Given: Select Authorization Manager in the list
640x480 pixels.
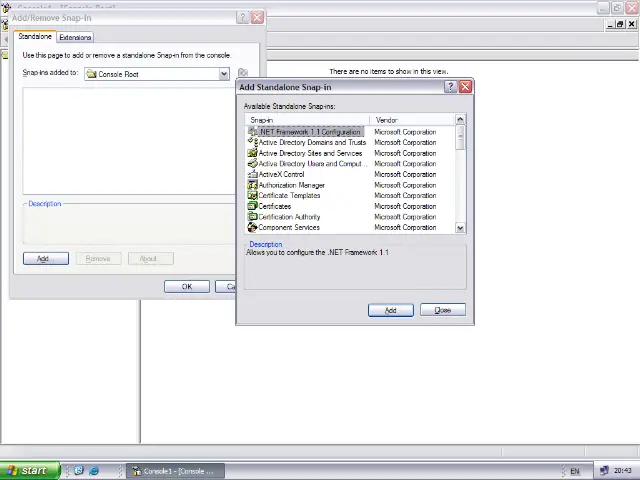Looking at the screenshot, I should click(291, 185).
